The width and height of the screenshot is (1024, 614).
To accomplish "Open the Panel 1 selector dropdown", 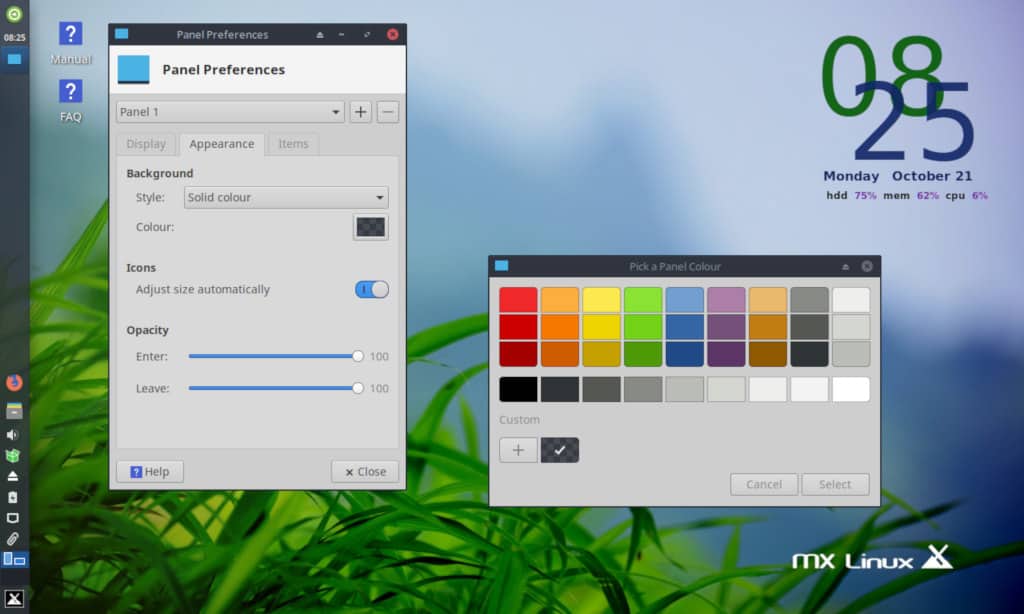I will (230, 112).
